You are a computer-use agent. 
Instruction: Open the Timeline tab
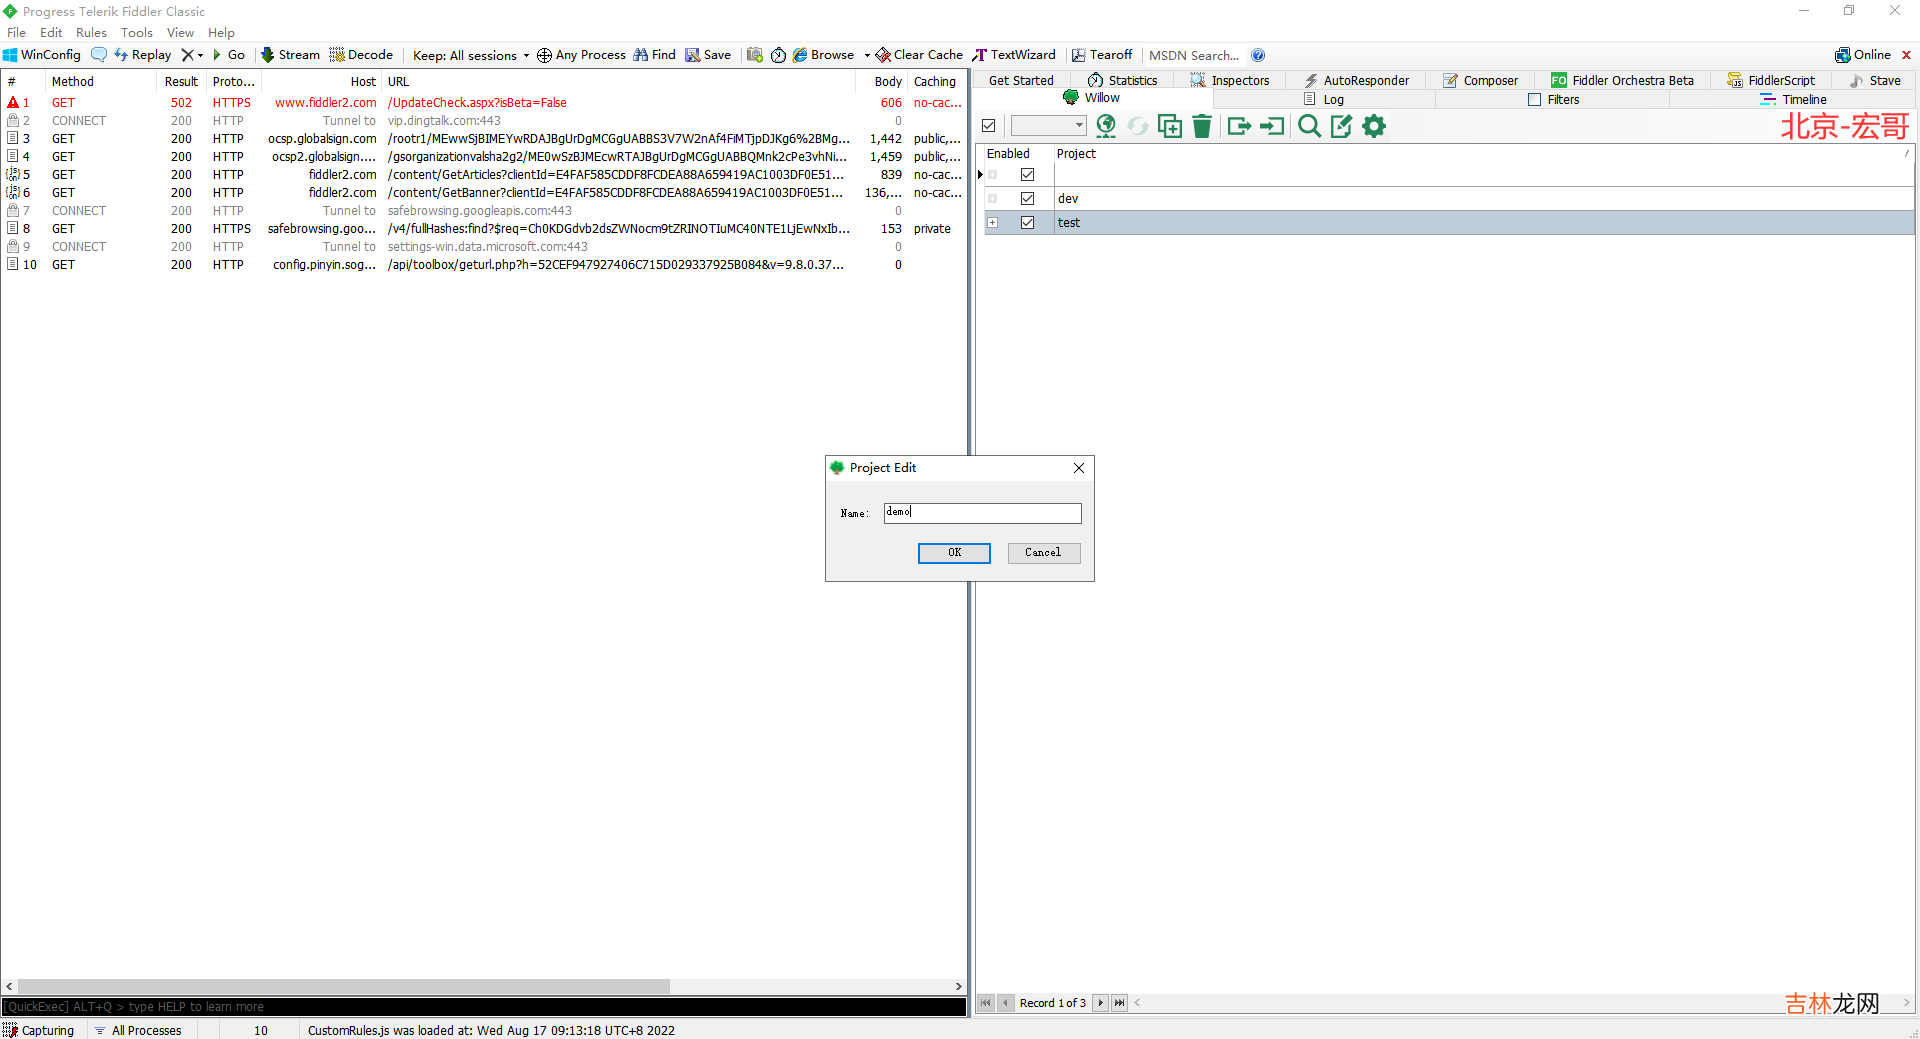click(1794, 100)
